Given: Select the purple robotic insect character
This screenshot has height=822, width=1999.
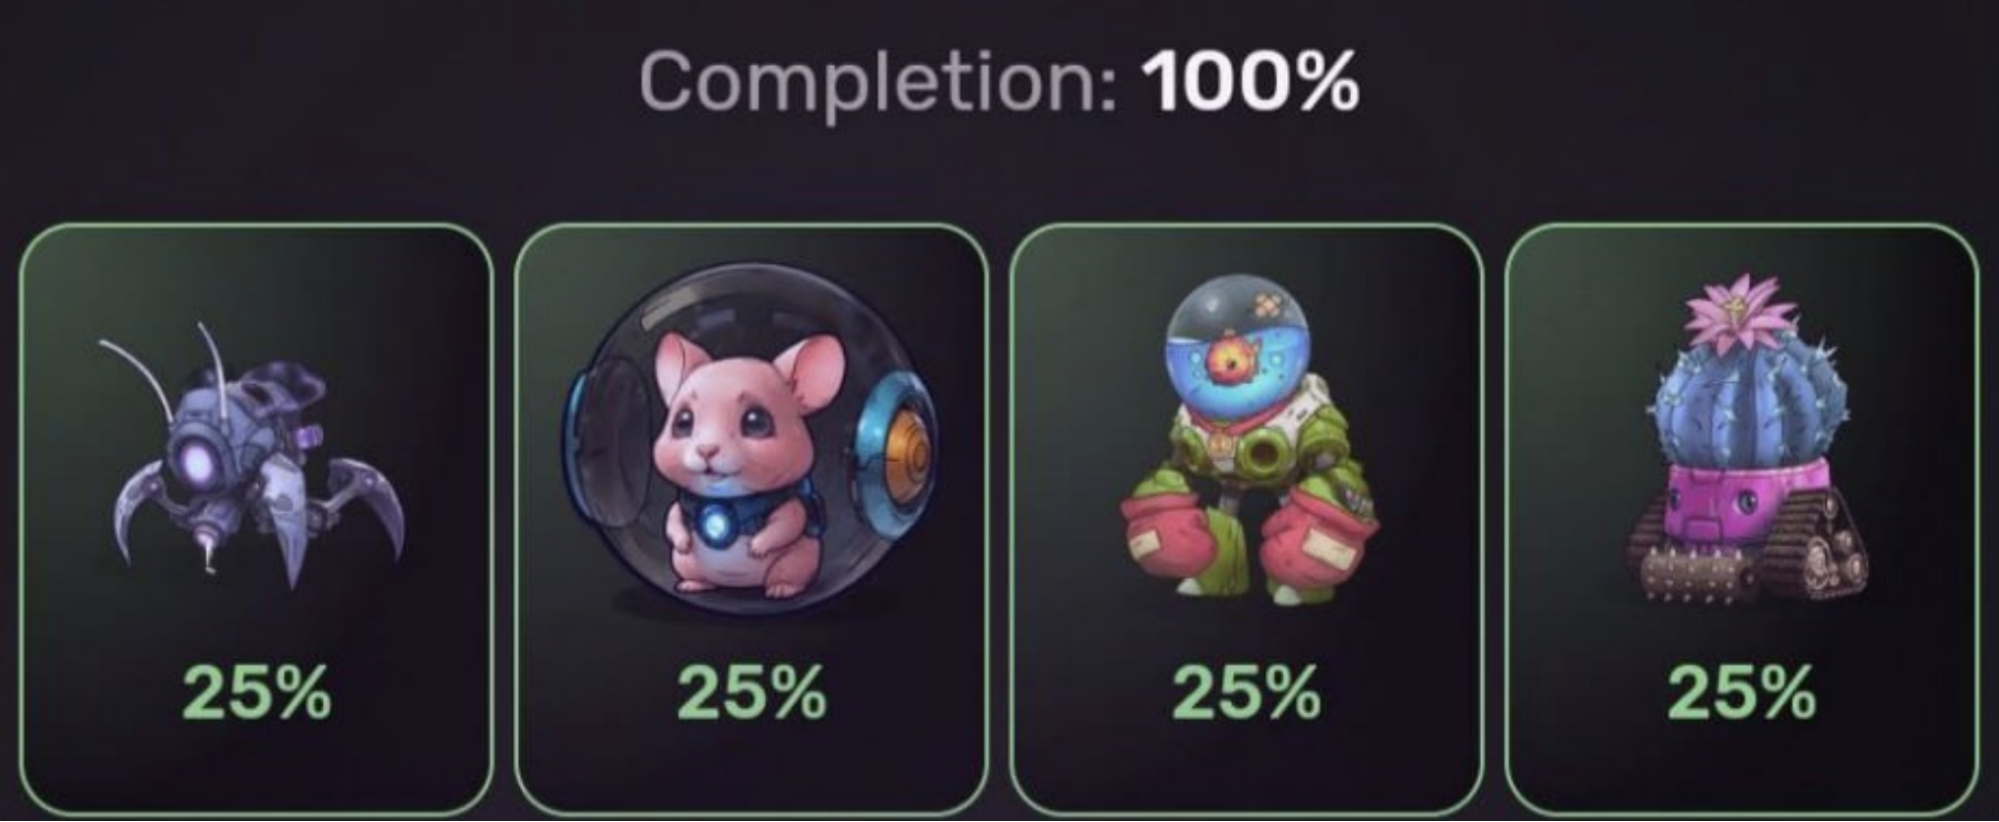Looking at the screenshot, I should click(x=255, y=455).
